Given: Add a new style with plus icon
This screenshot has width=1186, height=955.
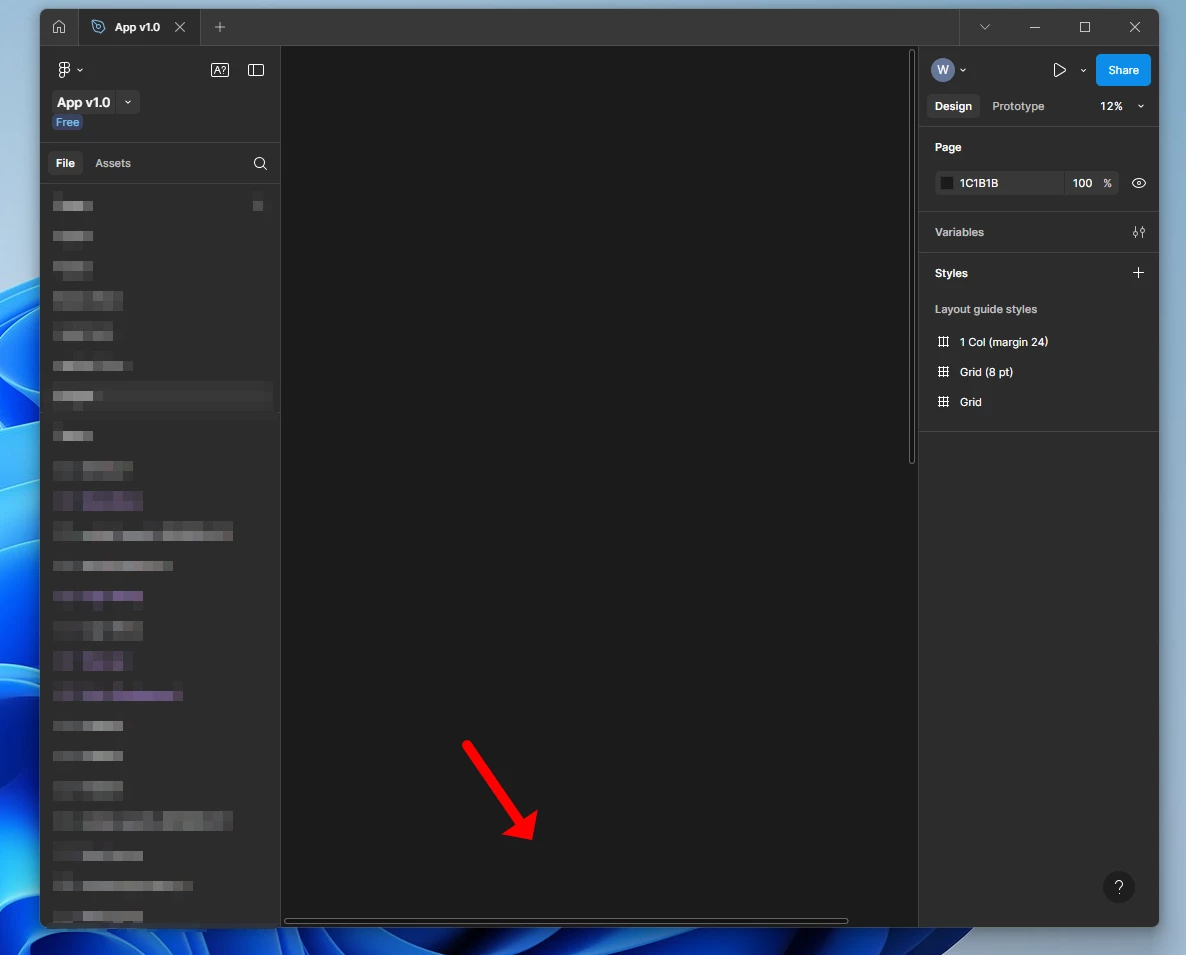Looking at the screenshot, I should coord(1138,273).
